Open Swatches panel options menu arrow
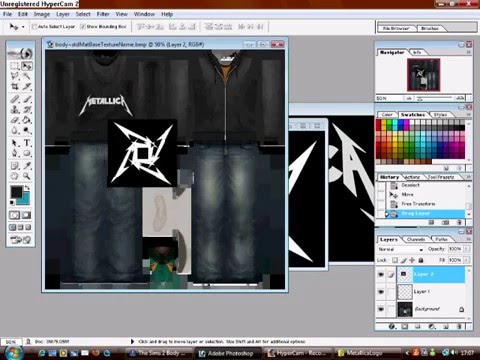480x360 pixels. [468, 114]
